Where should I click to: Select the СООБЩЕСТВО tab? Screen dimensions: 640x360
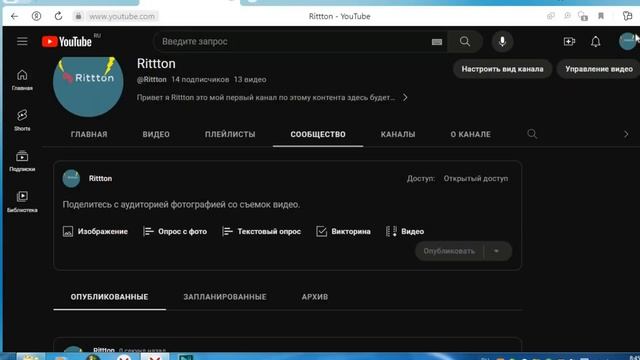coord(318,134)
